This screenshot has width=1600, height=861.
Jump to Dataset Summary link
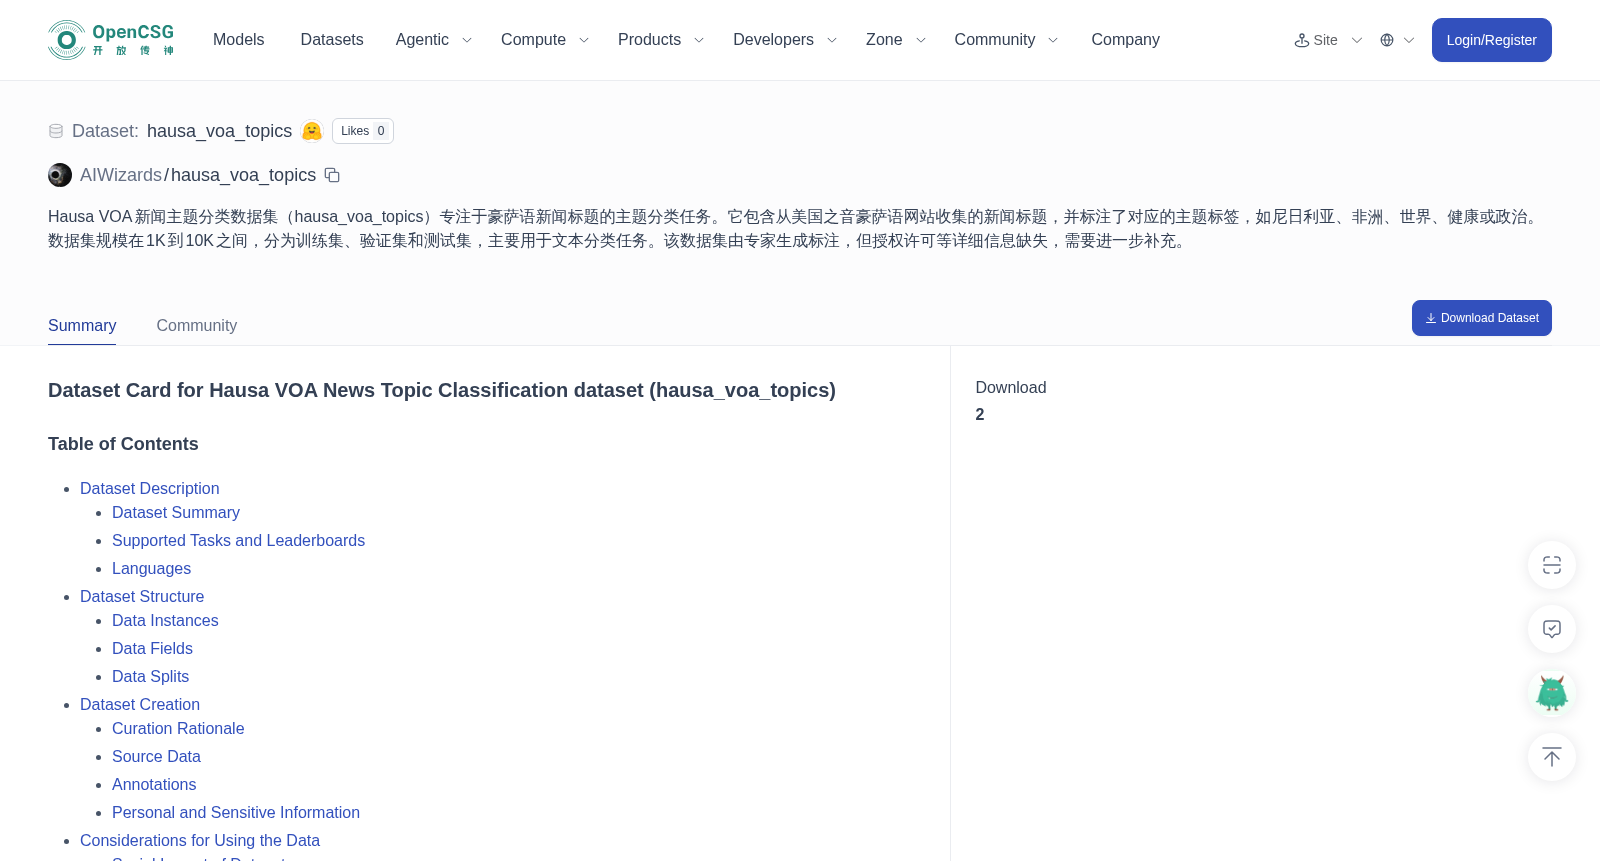pyautogui.click(x=176, y=513)
